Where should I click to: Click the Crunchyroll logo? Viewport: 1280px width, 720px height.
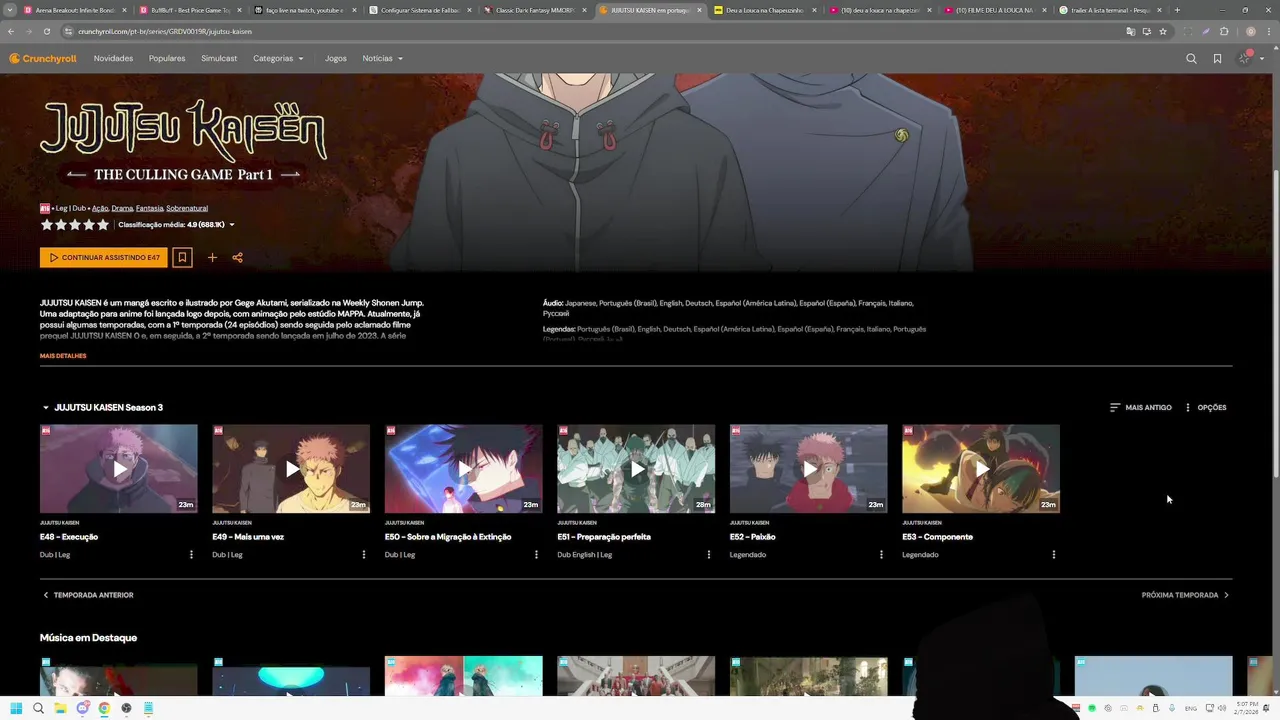(x=43, y=59)
